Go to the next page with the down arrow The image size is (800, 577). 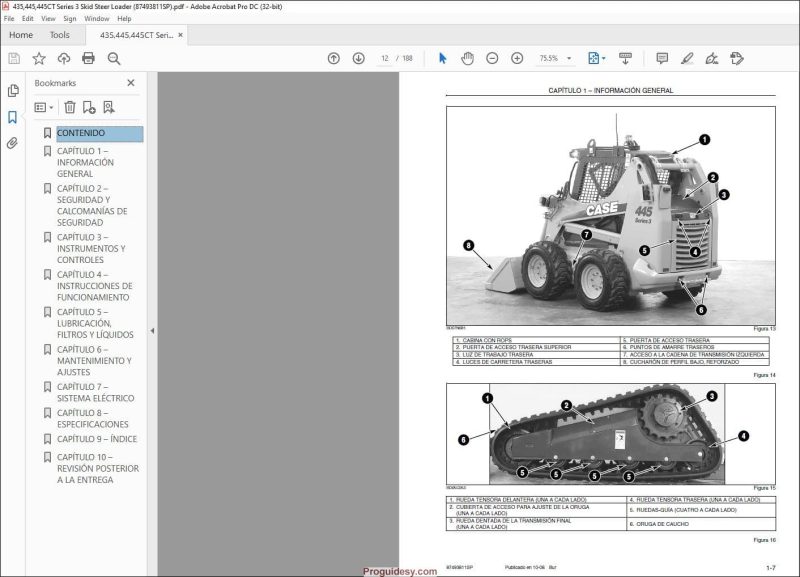tap(360, 57)
